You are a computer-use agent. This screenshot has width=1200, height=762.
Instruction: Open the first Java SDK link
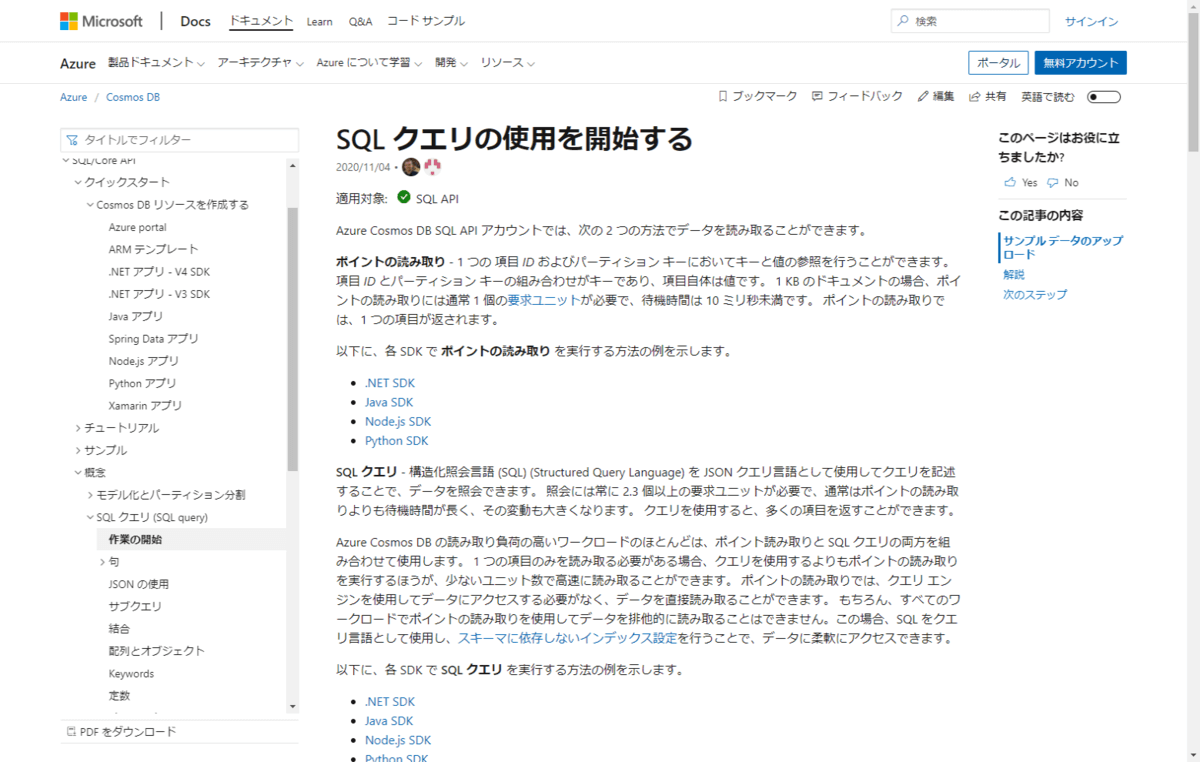coord(389,402)
